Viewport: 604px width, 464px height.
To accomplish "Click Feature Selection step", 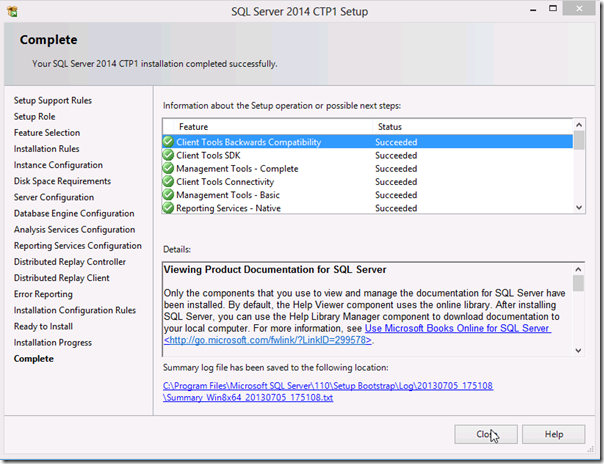I will (x=47, y=132).
